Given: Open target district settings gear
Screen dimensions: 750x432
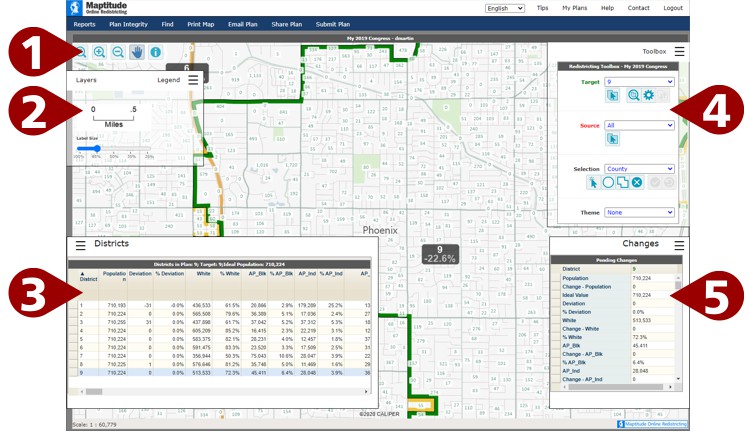Looking at the screenshot, I should coord(648,95).
